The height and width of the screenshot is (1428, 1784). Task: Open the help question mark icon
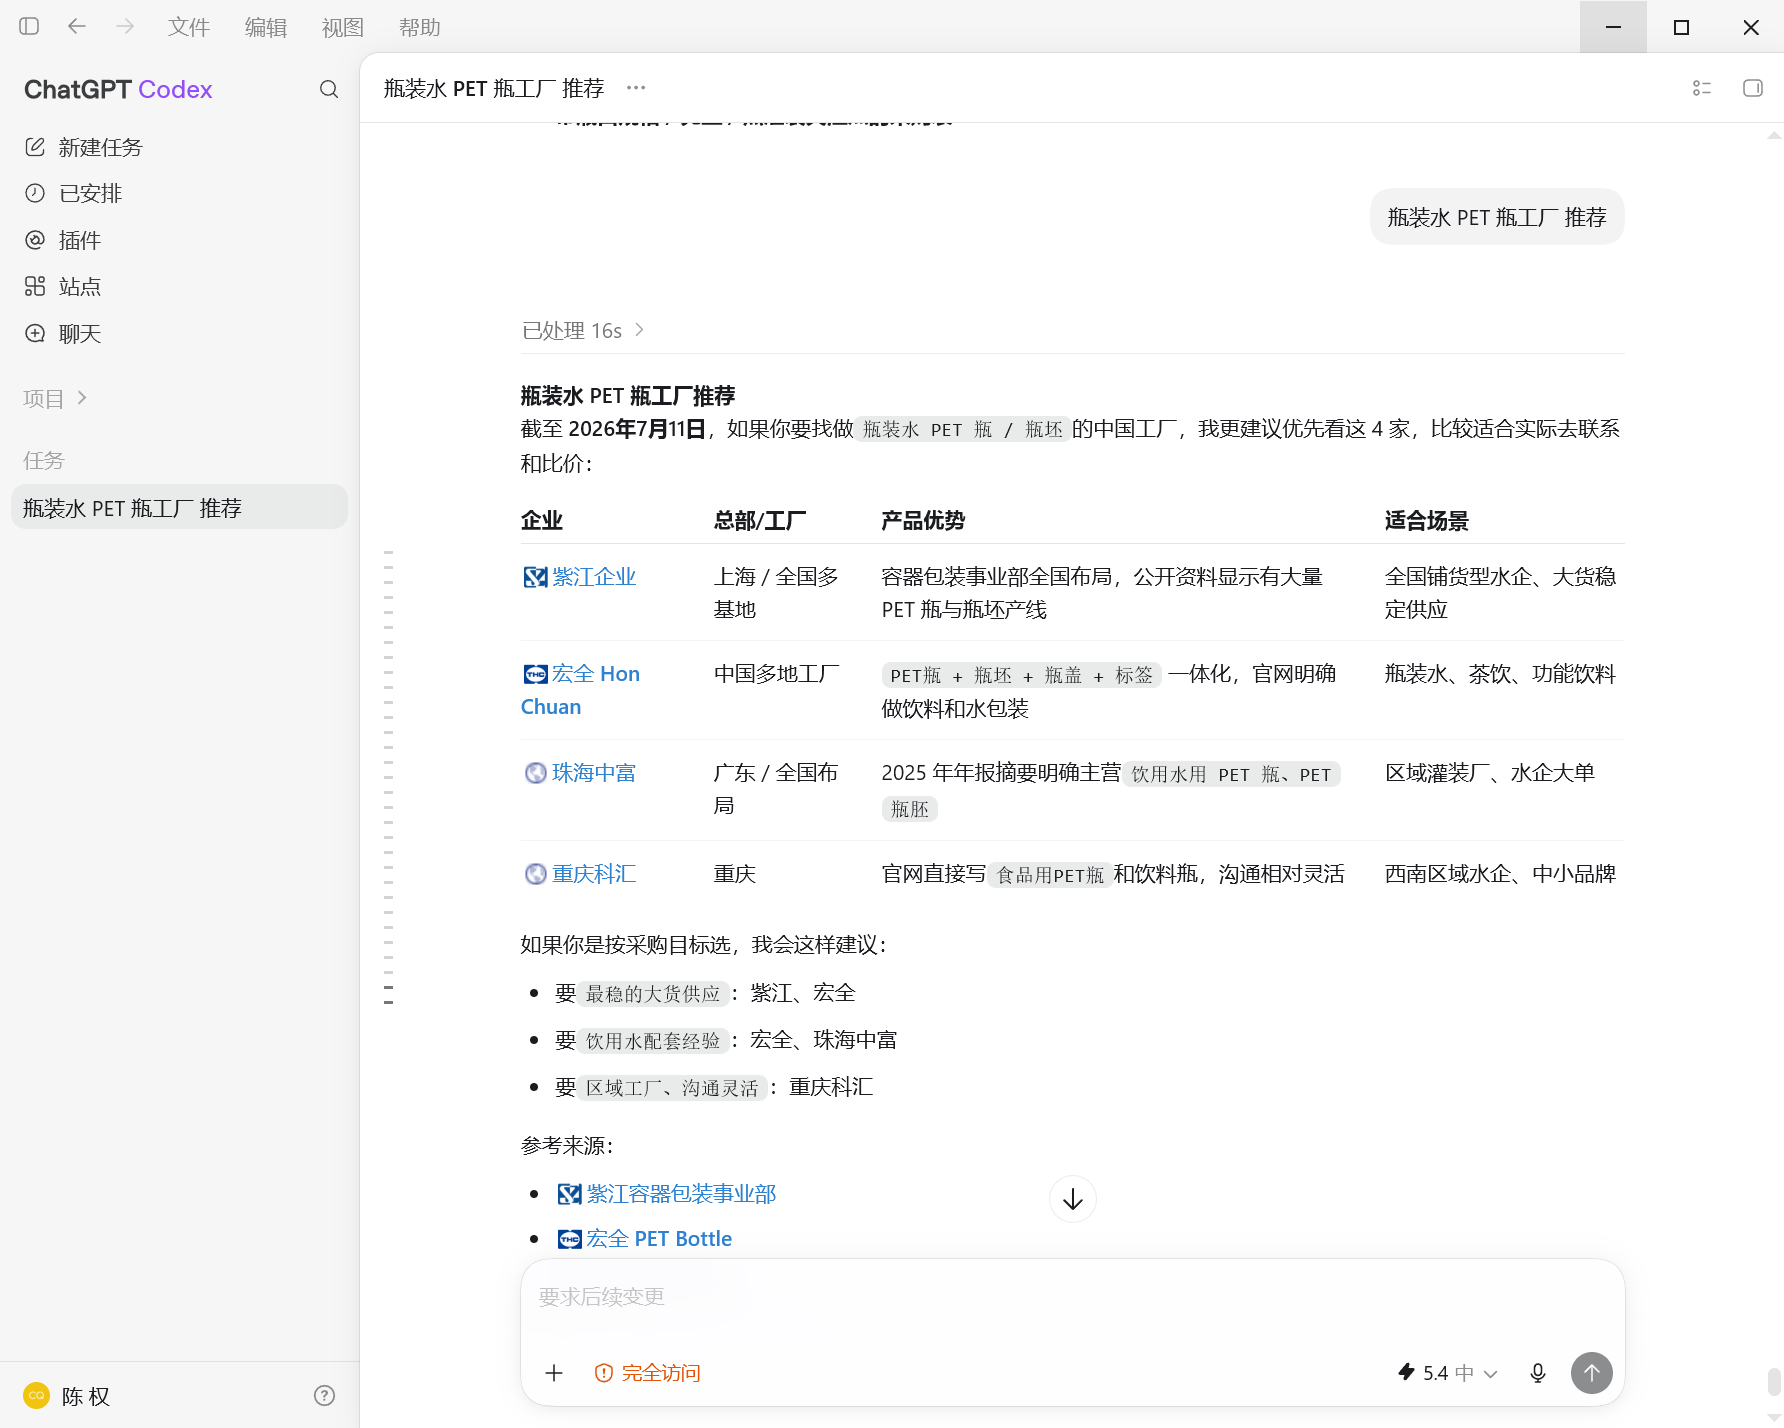(324, 1395)
